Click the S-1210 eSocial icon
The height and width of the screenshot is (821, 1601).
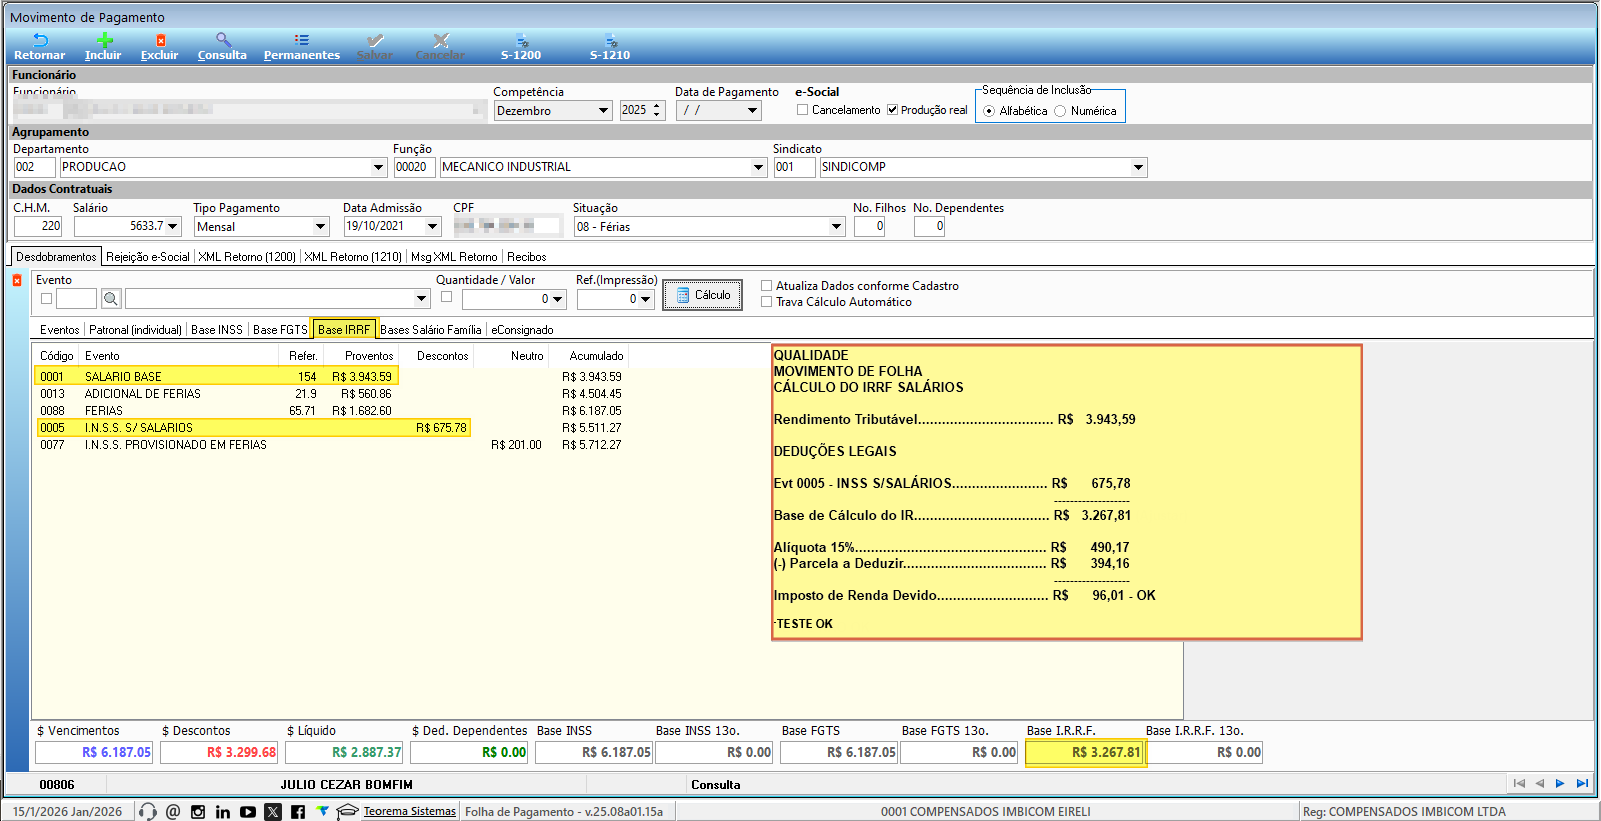(610, 41)
